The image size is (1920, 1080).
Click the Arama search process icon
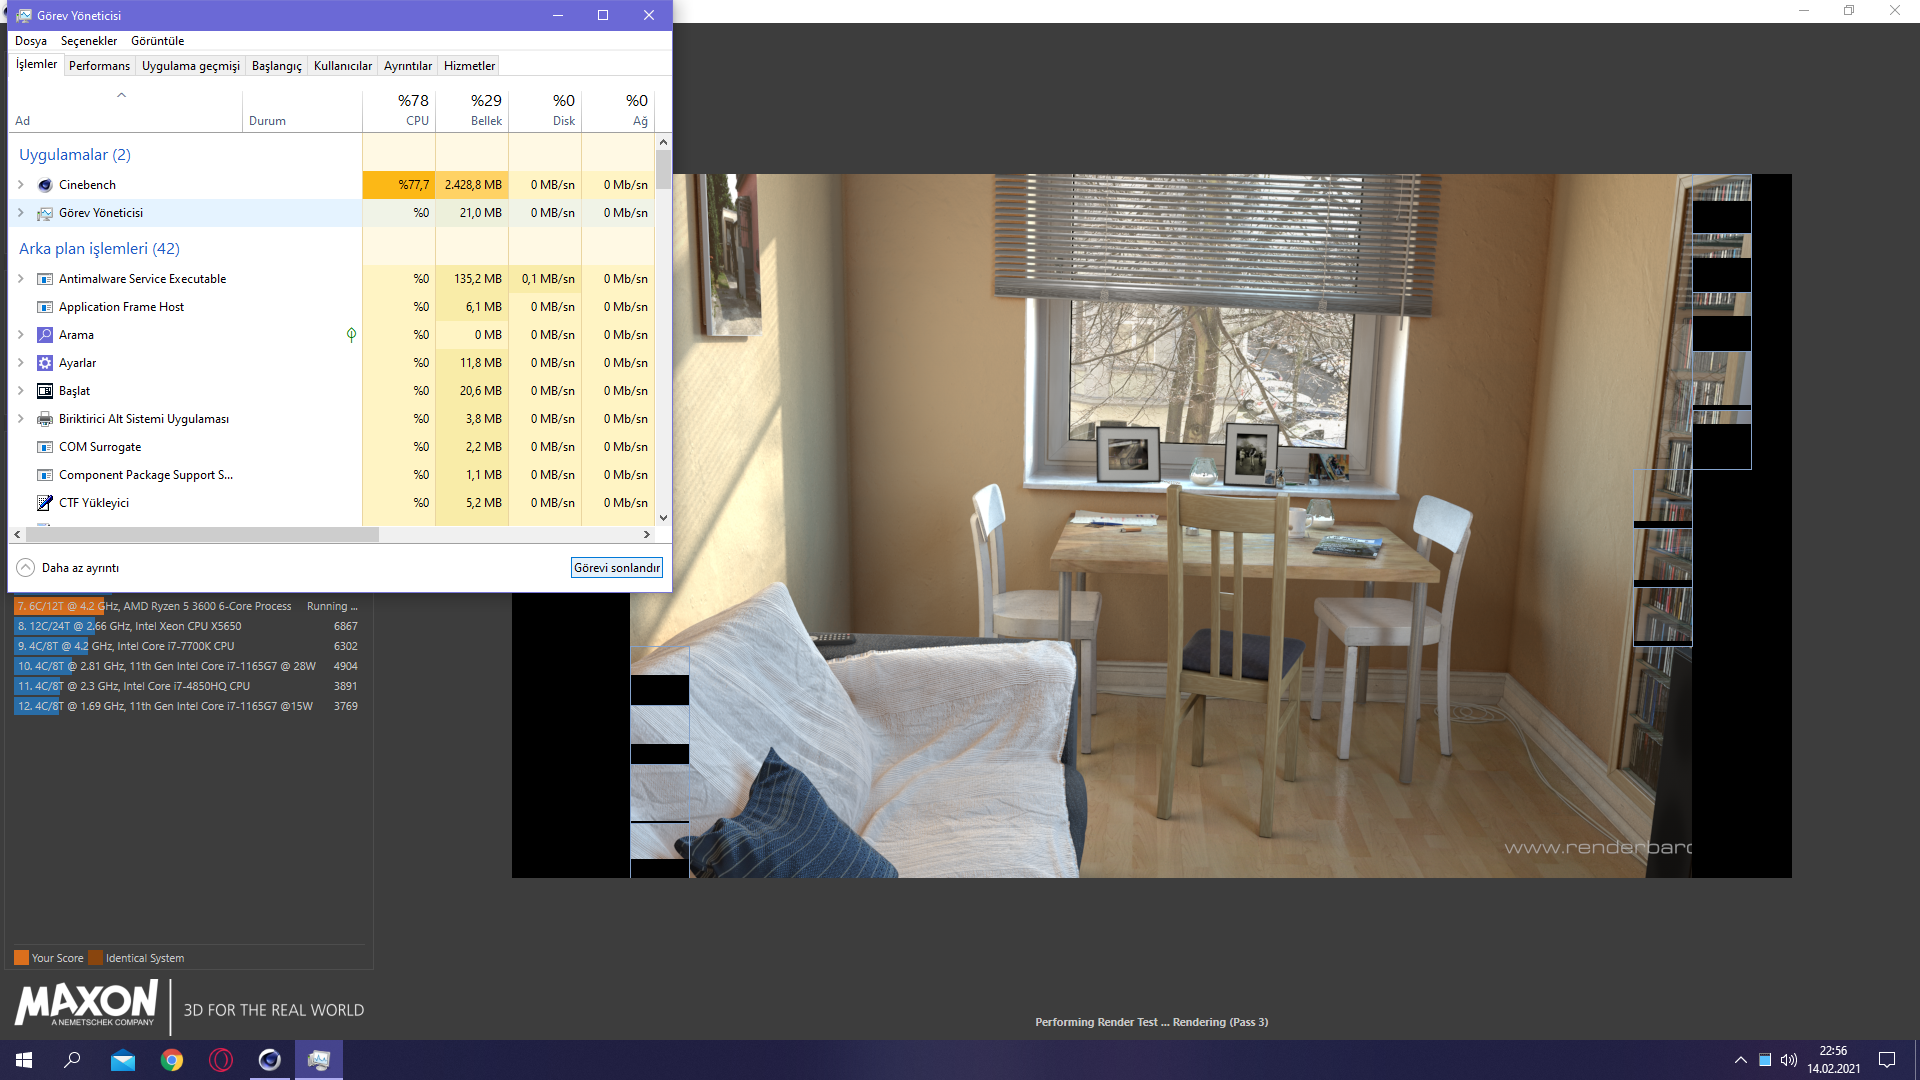(x=45, y=335)
